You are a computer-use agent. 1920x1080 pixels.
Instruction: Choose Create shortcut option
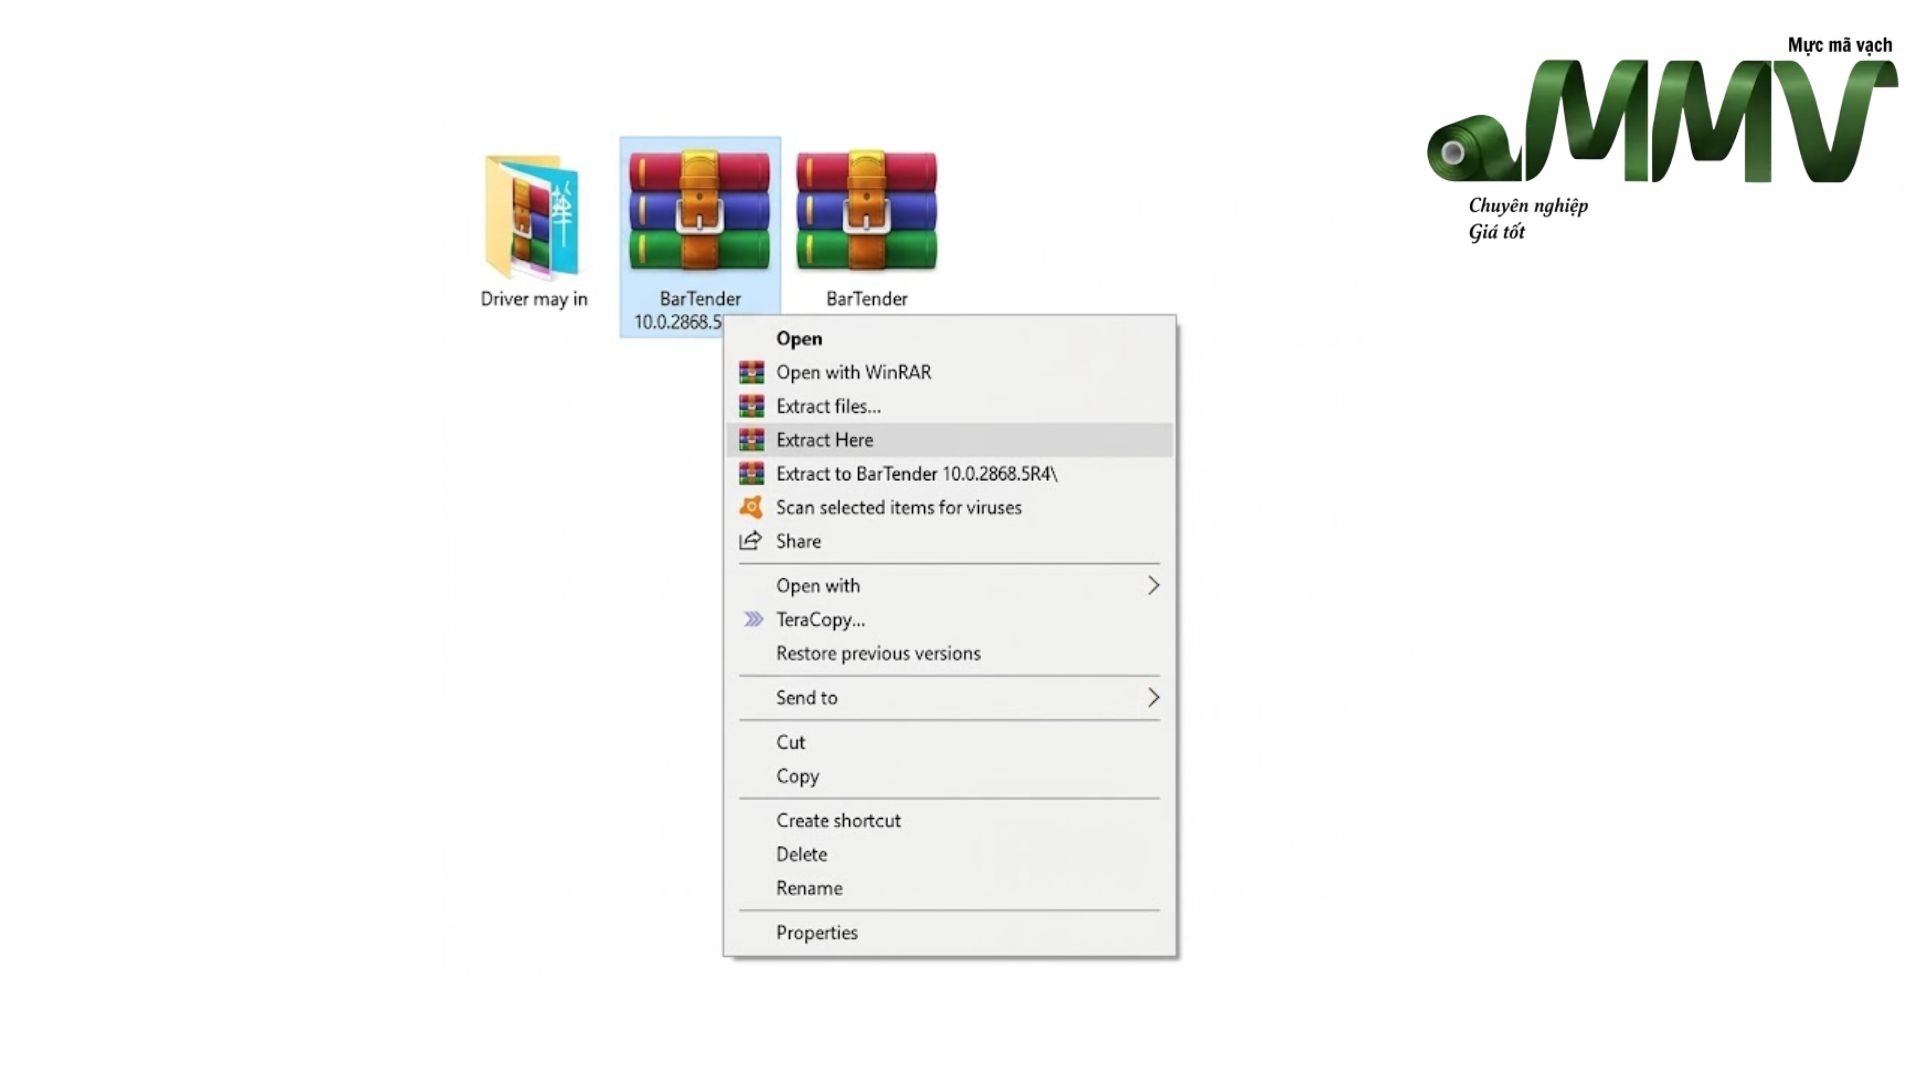(x=949, y=821)
